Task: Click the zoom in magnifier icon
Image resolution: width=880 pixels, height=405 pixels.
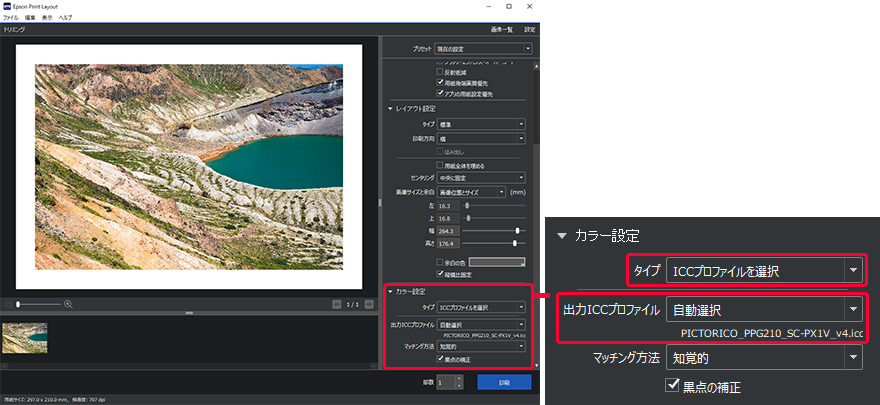Action: (x=68, y=304)
